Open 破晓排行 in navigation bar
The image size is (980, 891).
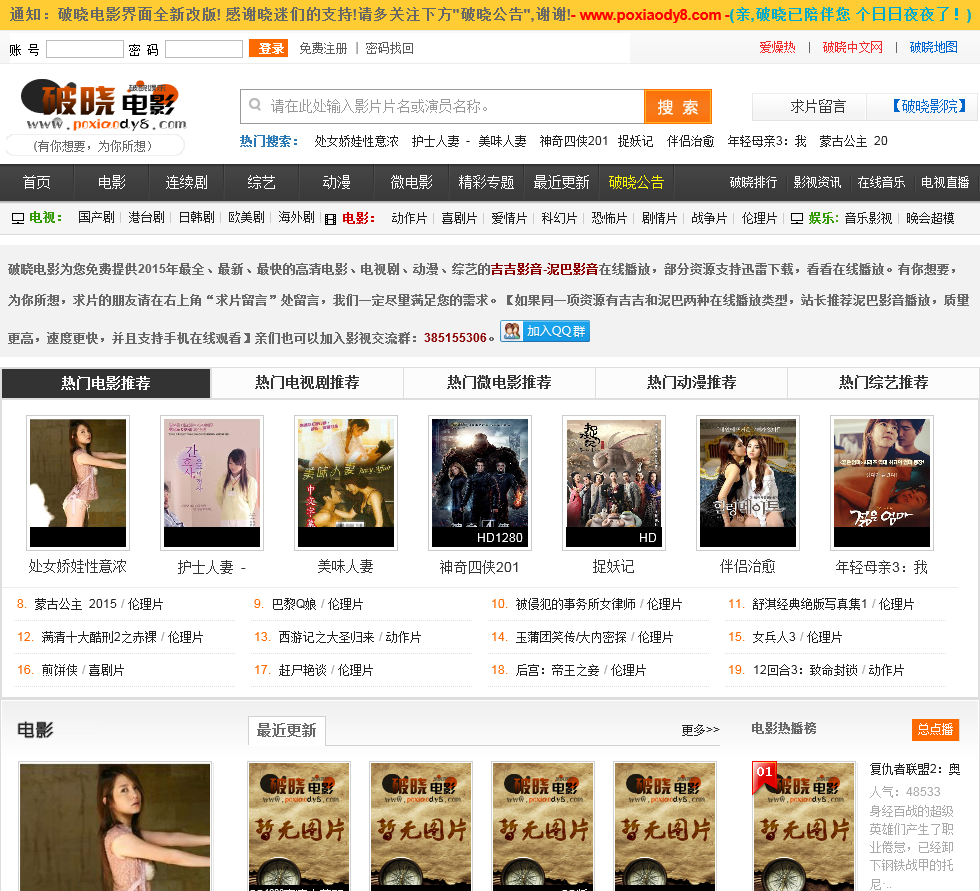point(753,182)
